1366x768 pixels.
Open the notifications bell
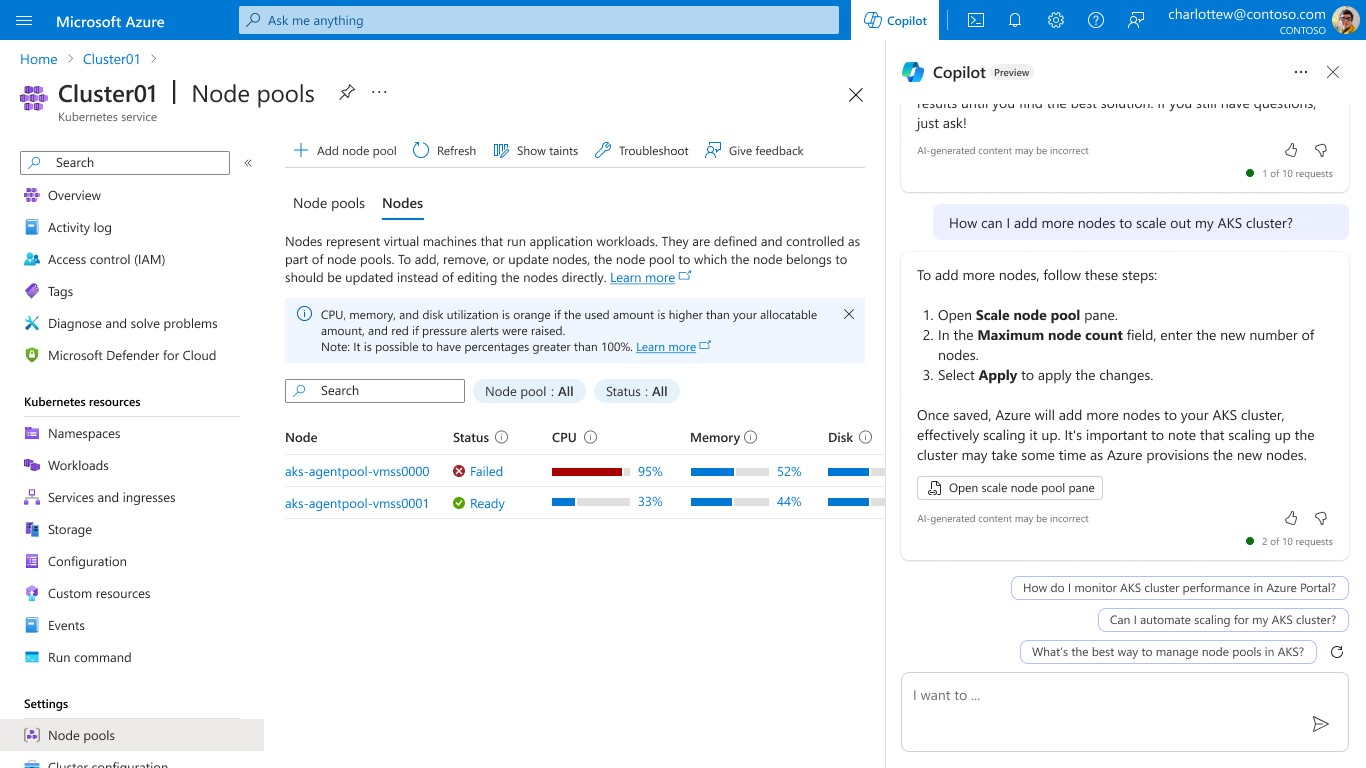(x=1015, y=20)
